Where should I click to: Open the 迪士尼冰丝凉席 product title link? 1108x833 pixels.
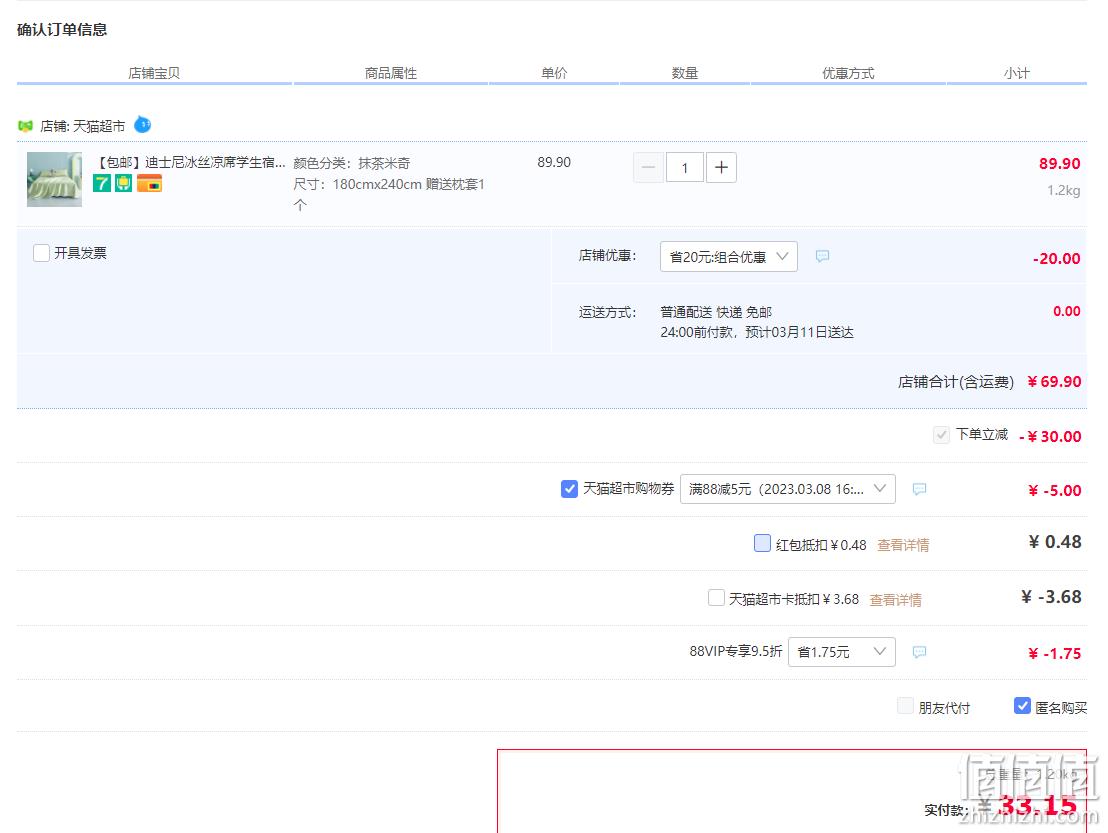(x=191, y=163)
